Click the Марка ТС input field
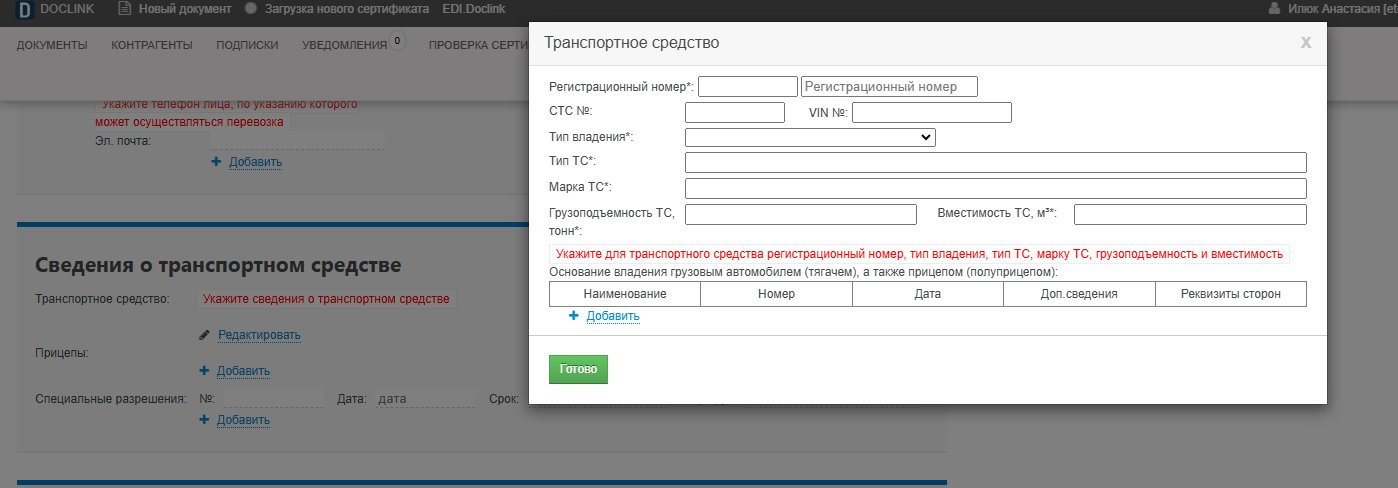The height and width of the screenshot is (488, 1398). tap(996, 188)
